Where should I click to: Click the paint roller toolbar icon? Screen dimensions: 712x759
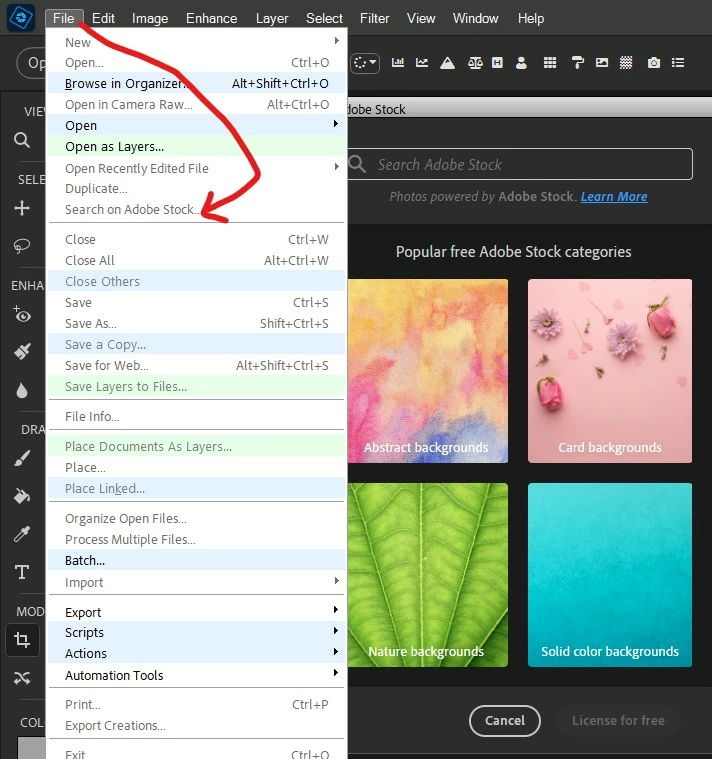[x=577, y=62]
